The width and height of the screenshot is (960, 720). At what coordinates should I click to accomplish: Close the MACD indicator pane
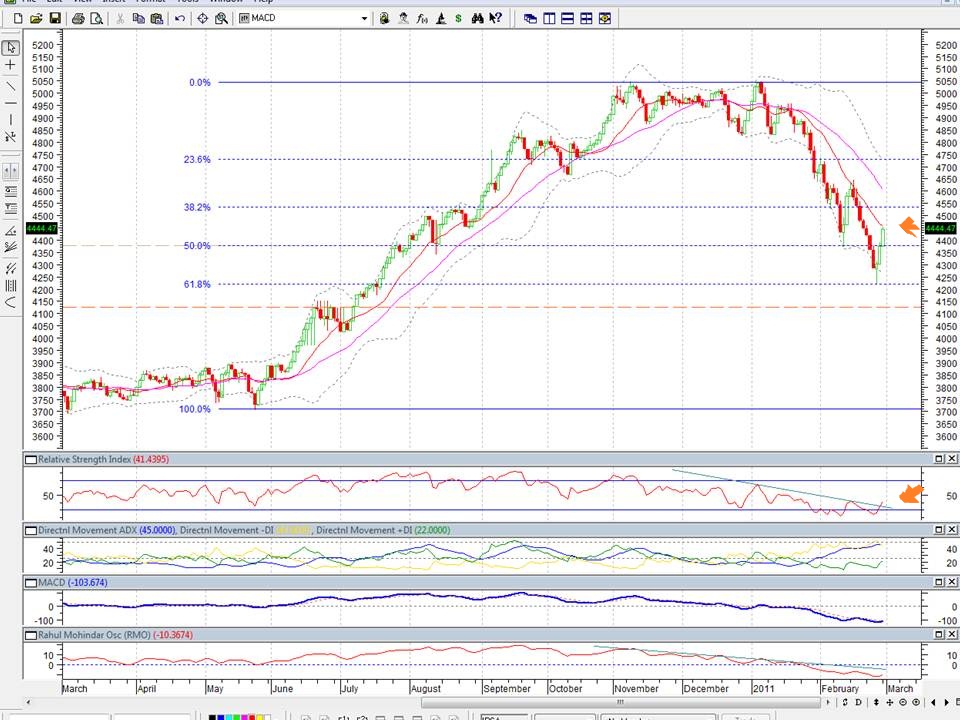(x=951, y=581)
